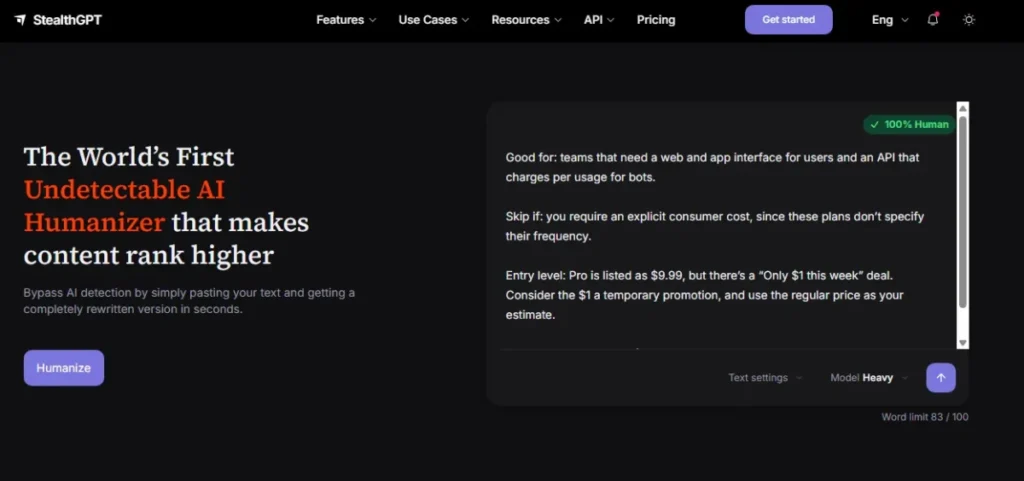
Task: Go to the Pricing page
Action: coord(656,20)
